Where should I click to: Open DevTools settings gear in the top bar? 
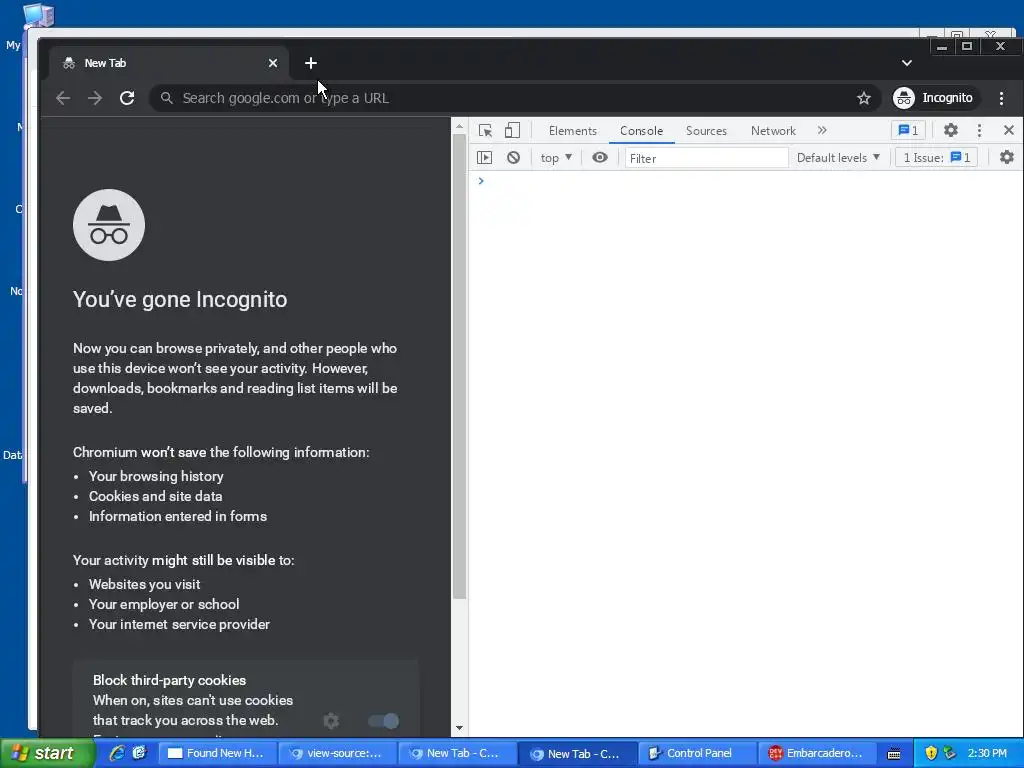coord(951,131)
